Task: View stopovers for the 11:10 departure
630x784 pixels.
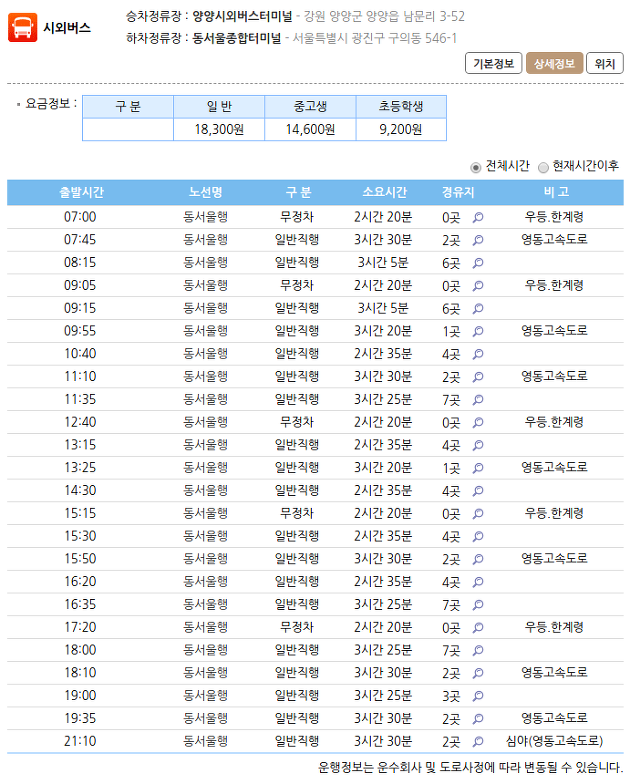Action: pyautogui.click(x=478, y=377)
